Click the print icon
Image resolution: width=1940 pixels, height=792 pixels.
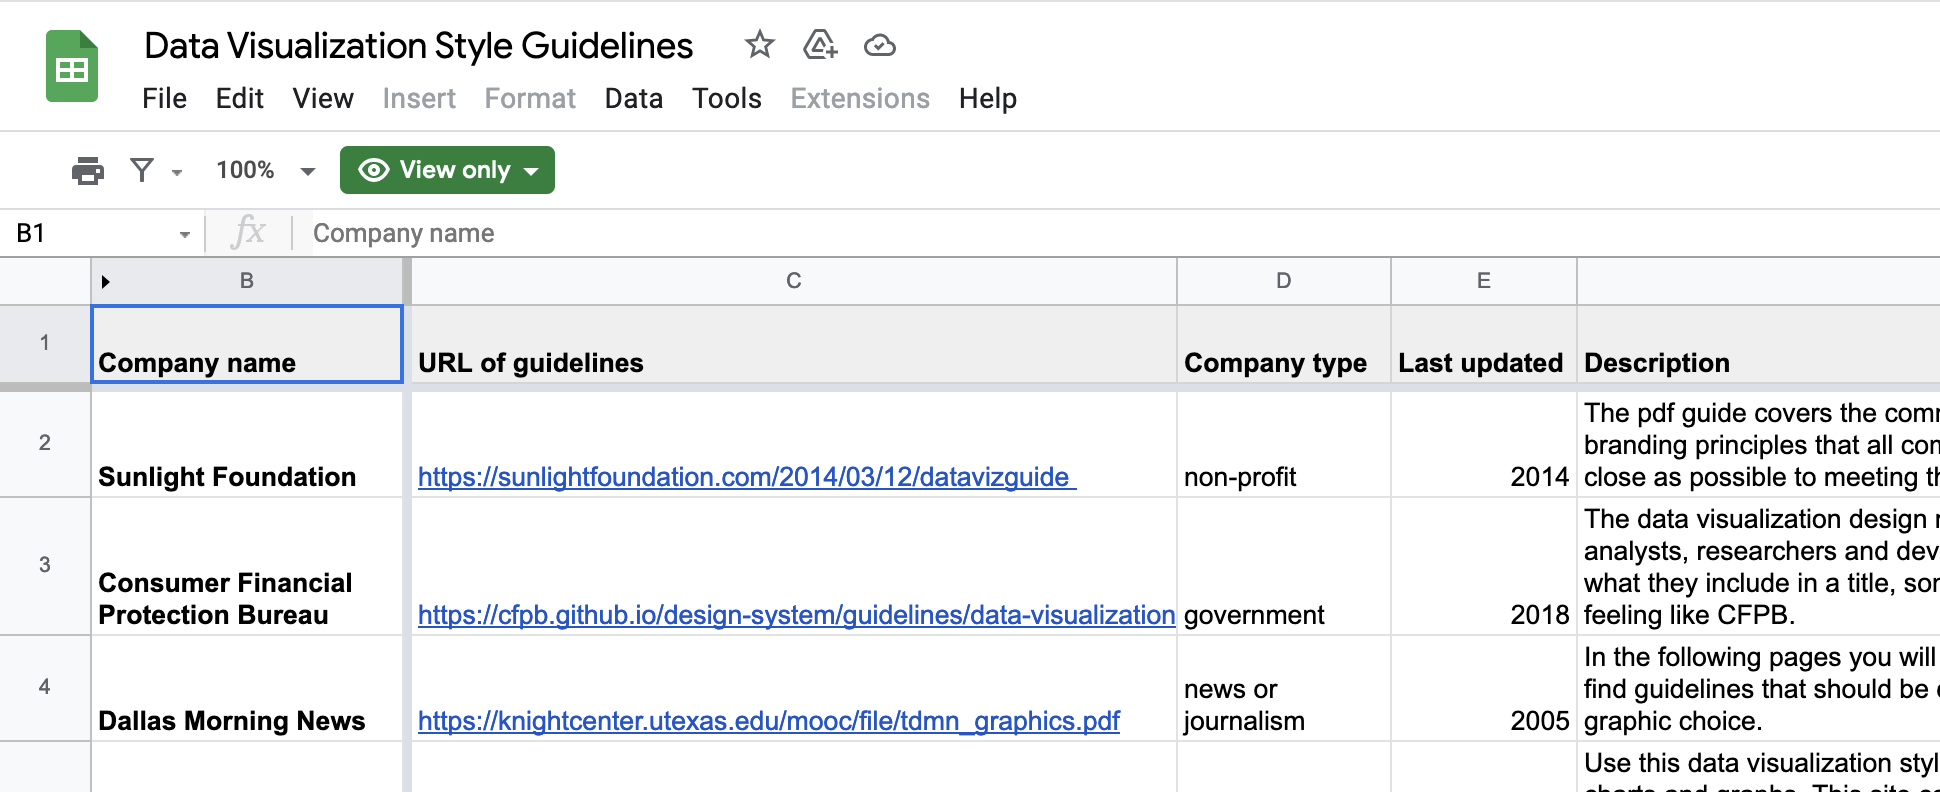pyautogui.click(x=88, y=171)
